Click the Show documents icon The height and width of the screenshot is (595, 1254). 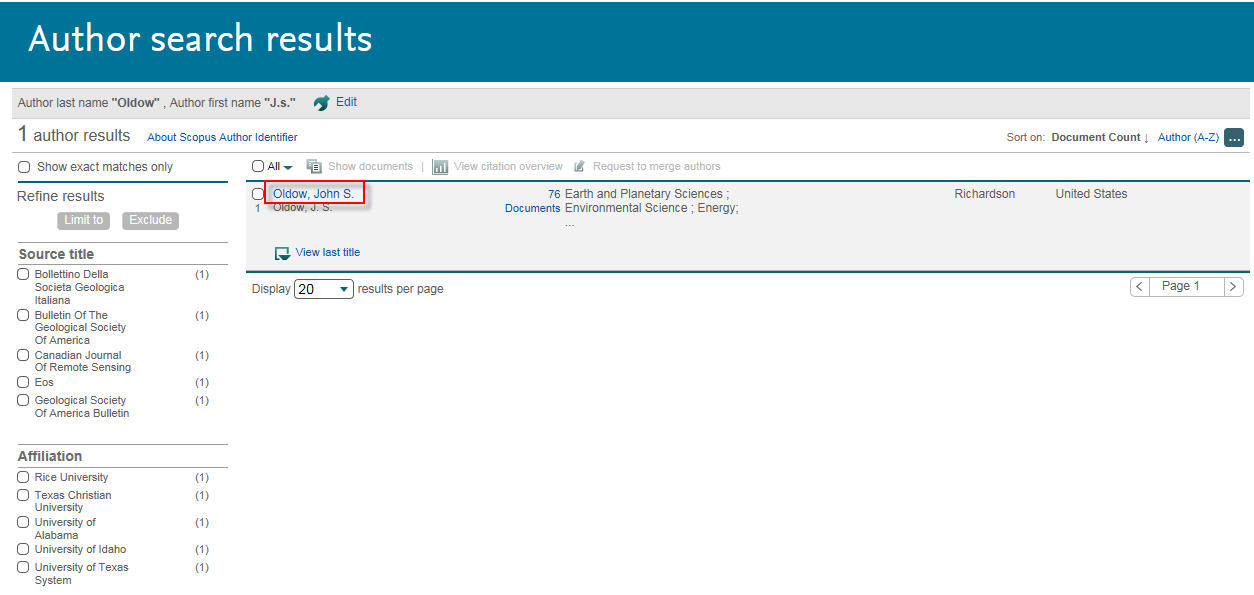coord(314,166)
